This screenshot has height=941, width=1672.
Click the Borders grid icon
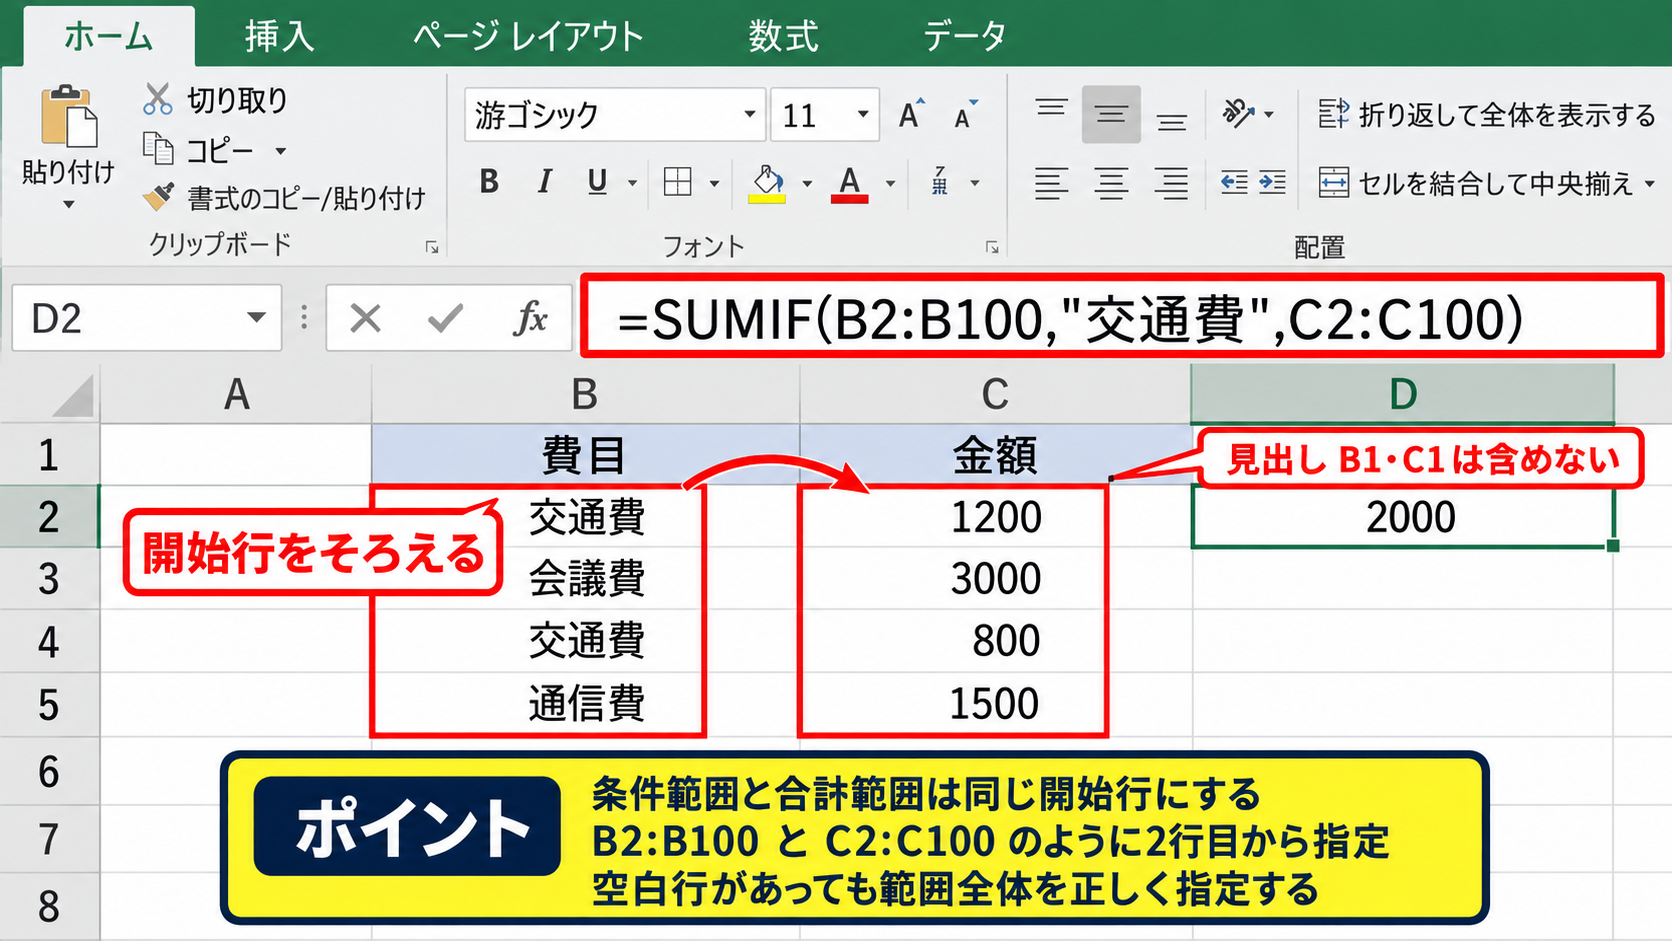[678, 182]
